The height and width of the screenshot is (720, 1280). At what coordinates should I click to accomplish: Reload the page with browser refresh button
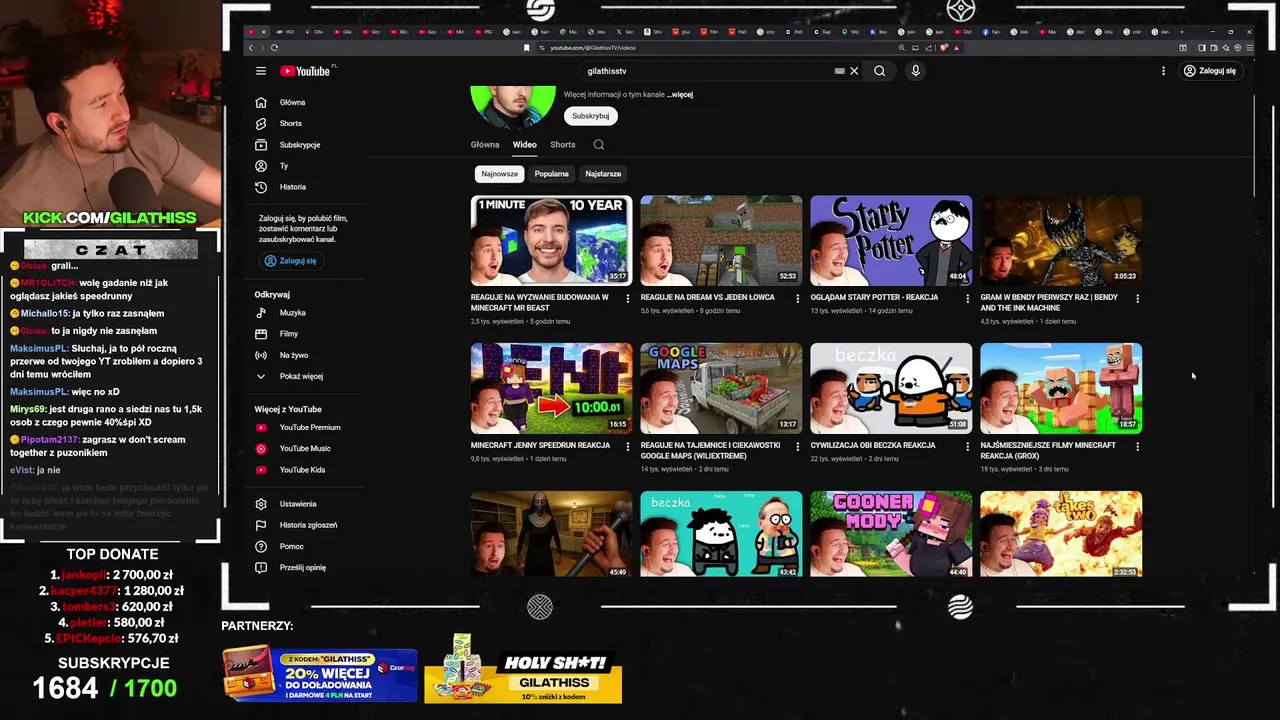274,47
